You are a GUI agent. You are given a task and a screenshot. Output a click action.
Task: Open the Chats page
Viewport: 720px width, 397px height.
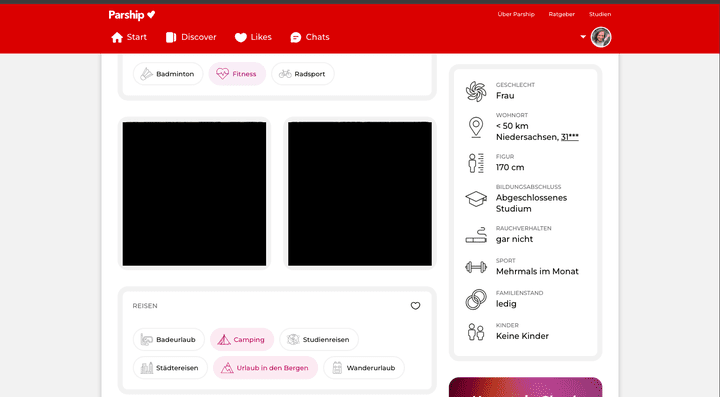click(310, 37)
